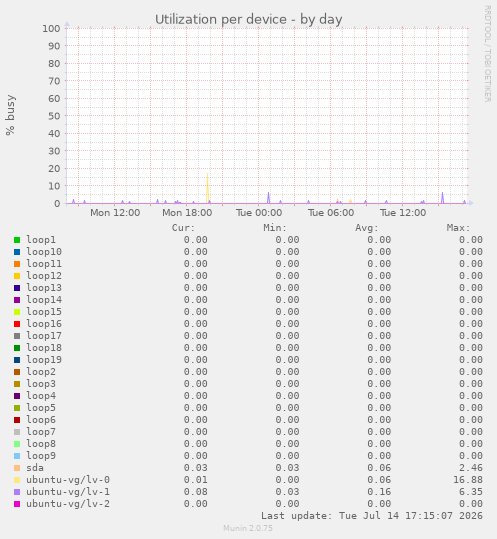The width and height of the screenshot is (497, 539).
Task: Click the loop2 legend label
Action: tap(41, 372)
